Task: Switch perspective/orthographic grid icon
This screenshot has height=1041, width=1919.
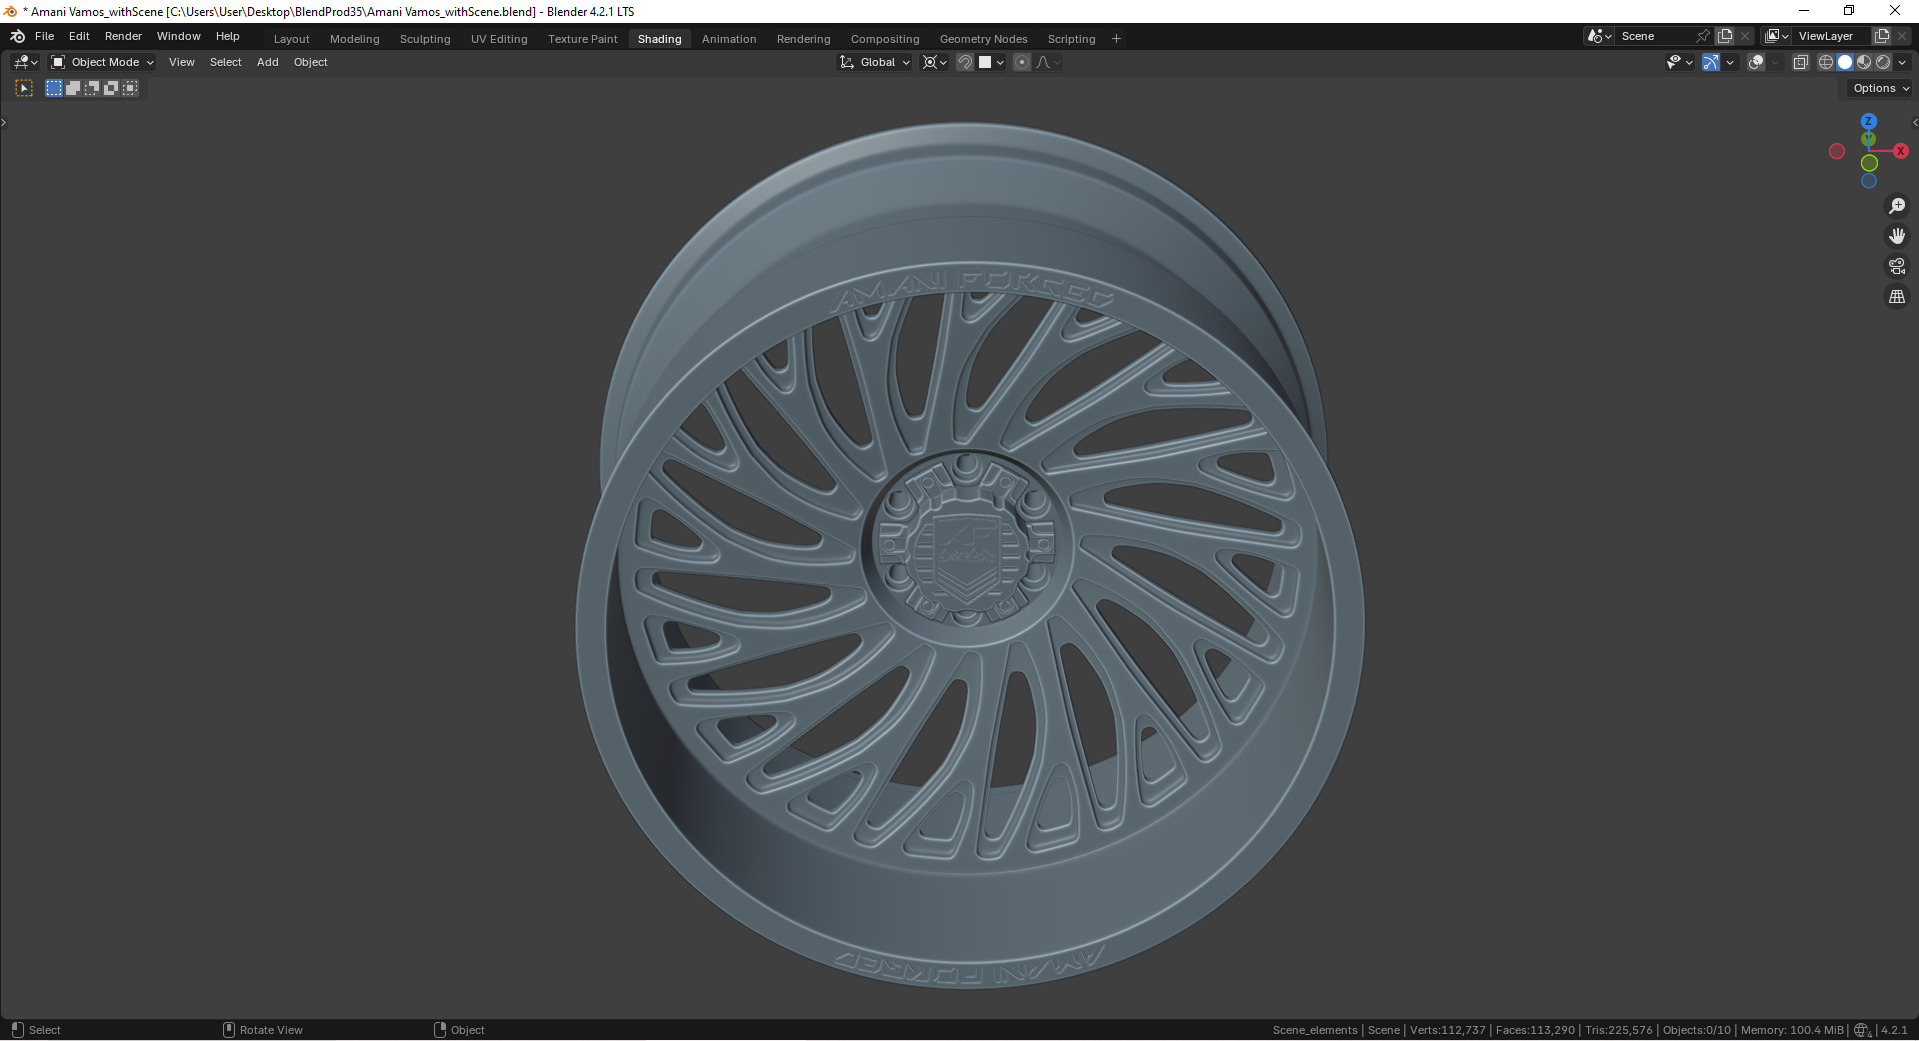Action: (x=1897, y=297)
